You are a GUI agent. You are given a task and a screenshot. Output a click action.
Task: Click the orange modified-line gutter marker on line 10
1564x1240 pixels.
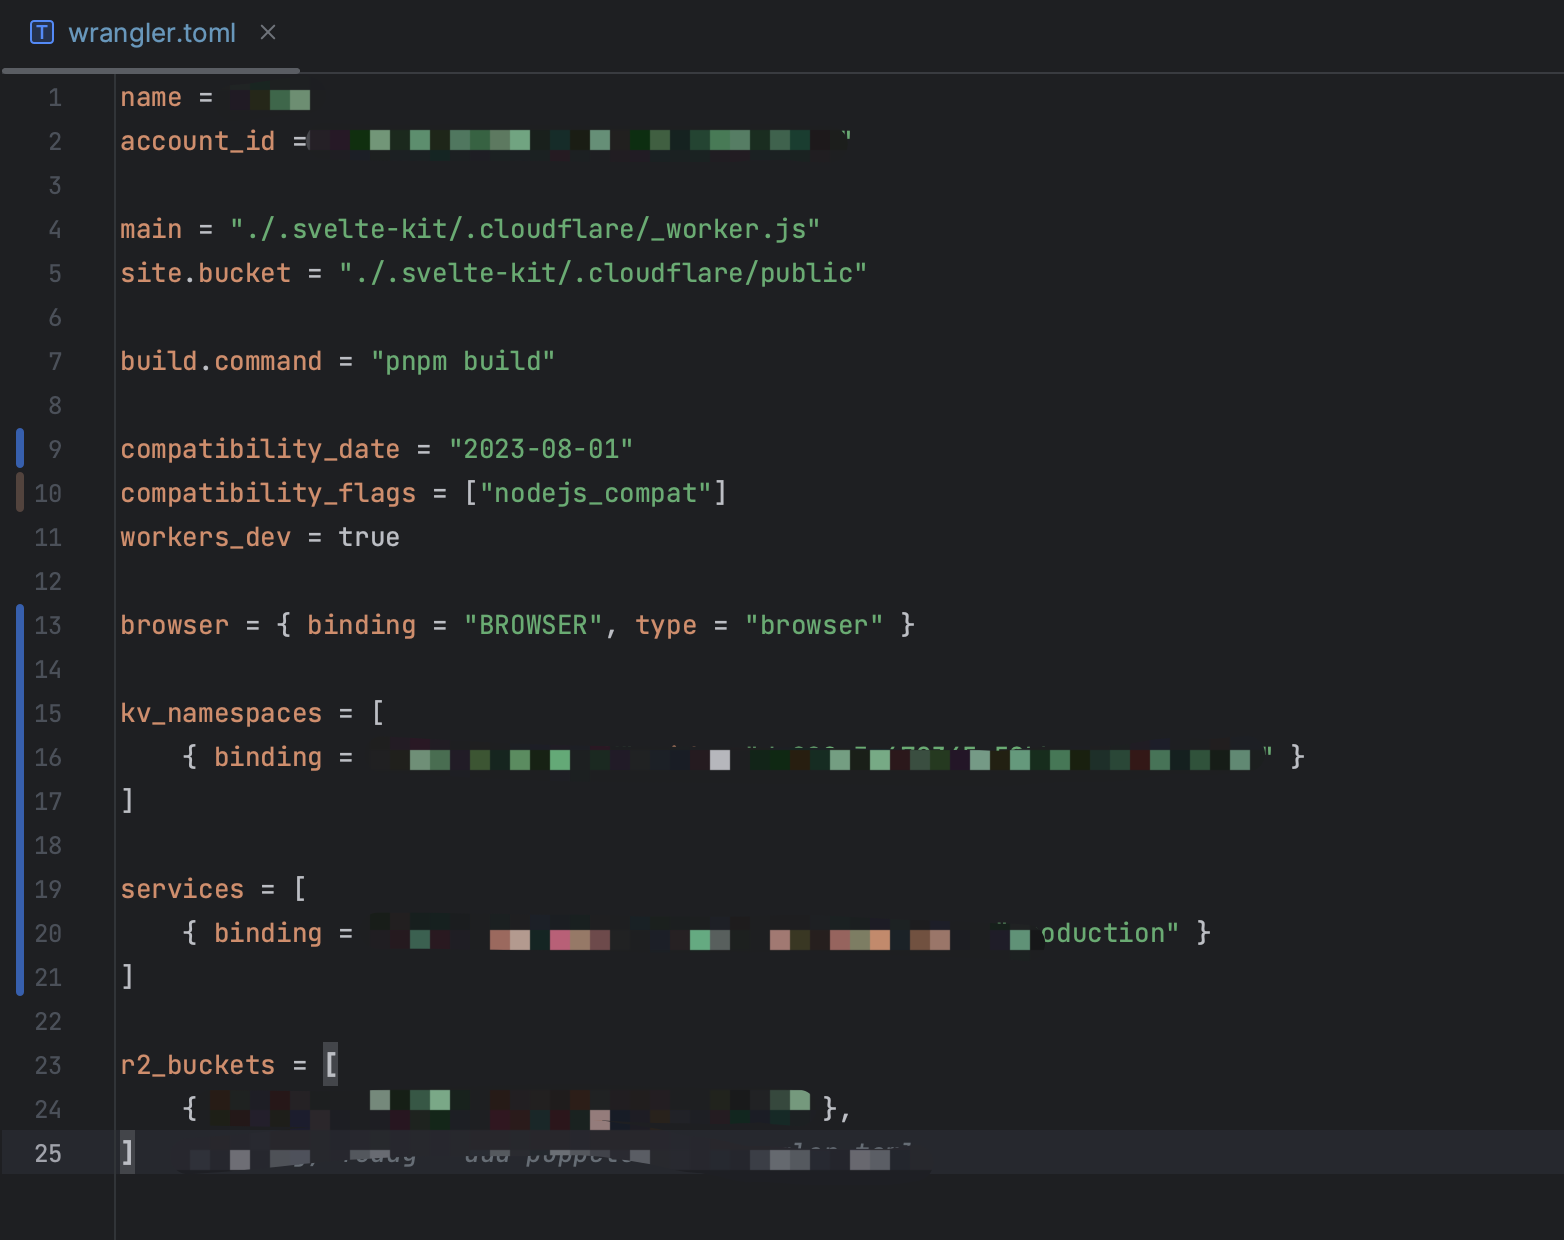pos(18,492)
